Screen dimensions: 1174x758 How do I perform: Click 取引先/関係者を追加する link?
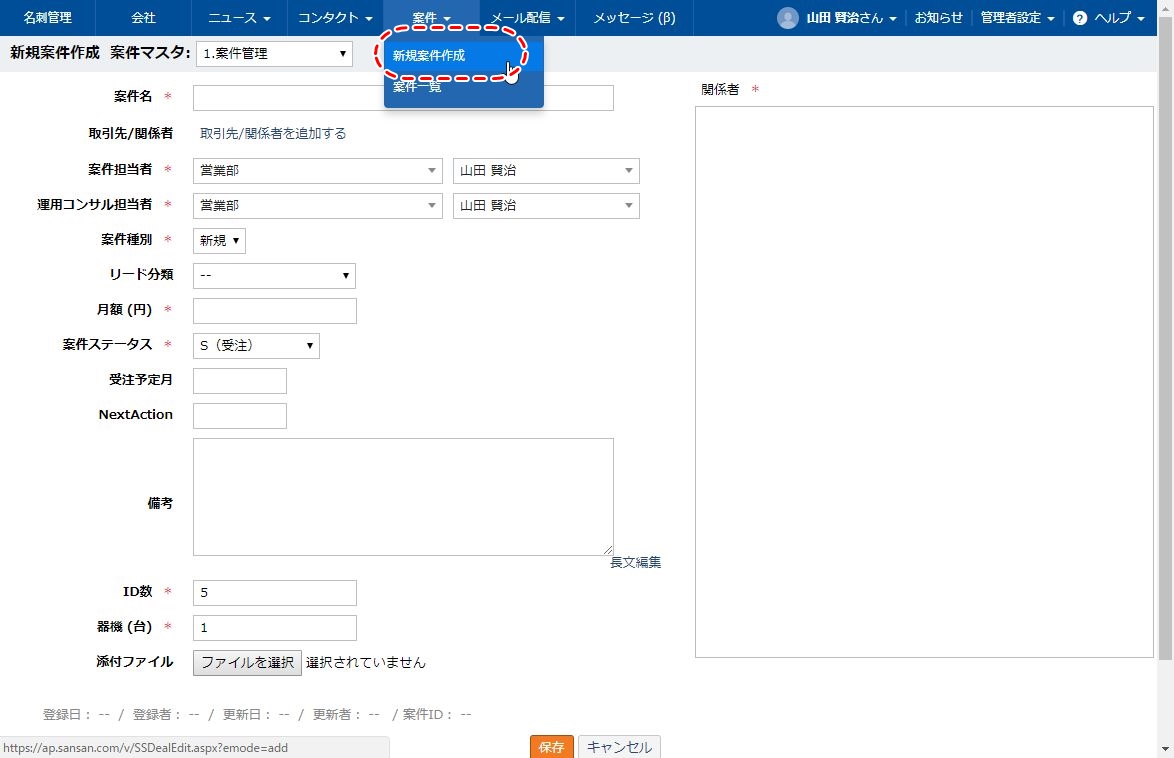pos(273,133)
